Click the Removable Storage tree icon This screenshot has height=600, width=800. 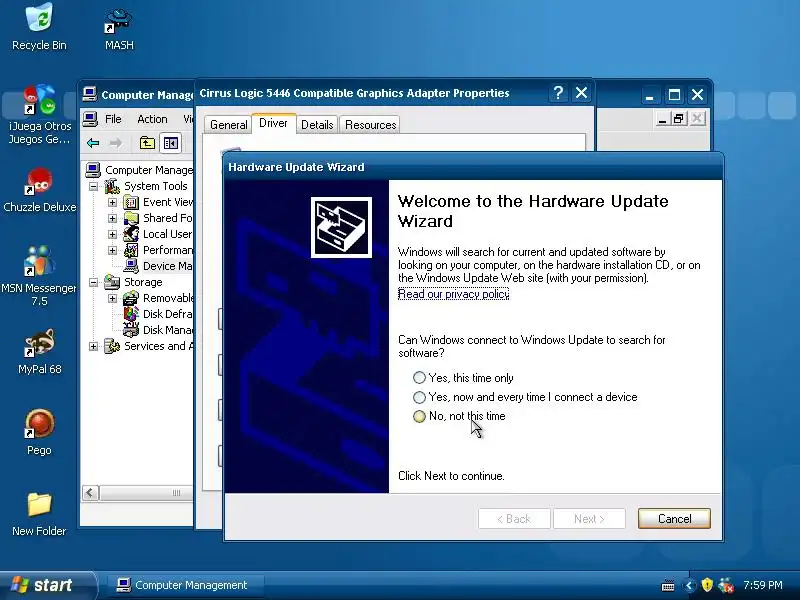131,298
